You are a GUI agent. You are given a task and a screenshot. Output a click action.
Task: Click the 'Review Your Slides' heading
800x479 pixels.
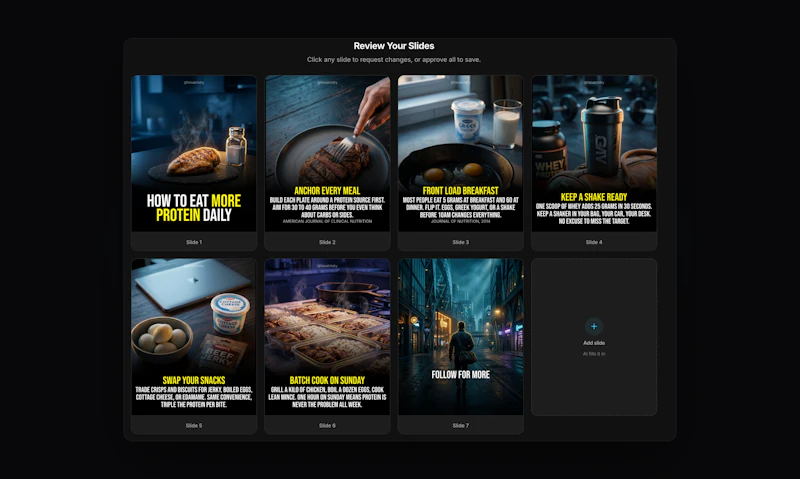(394, 46)
